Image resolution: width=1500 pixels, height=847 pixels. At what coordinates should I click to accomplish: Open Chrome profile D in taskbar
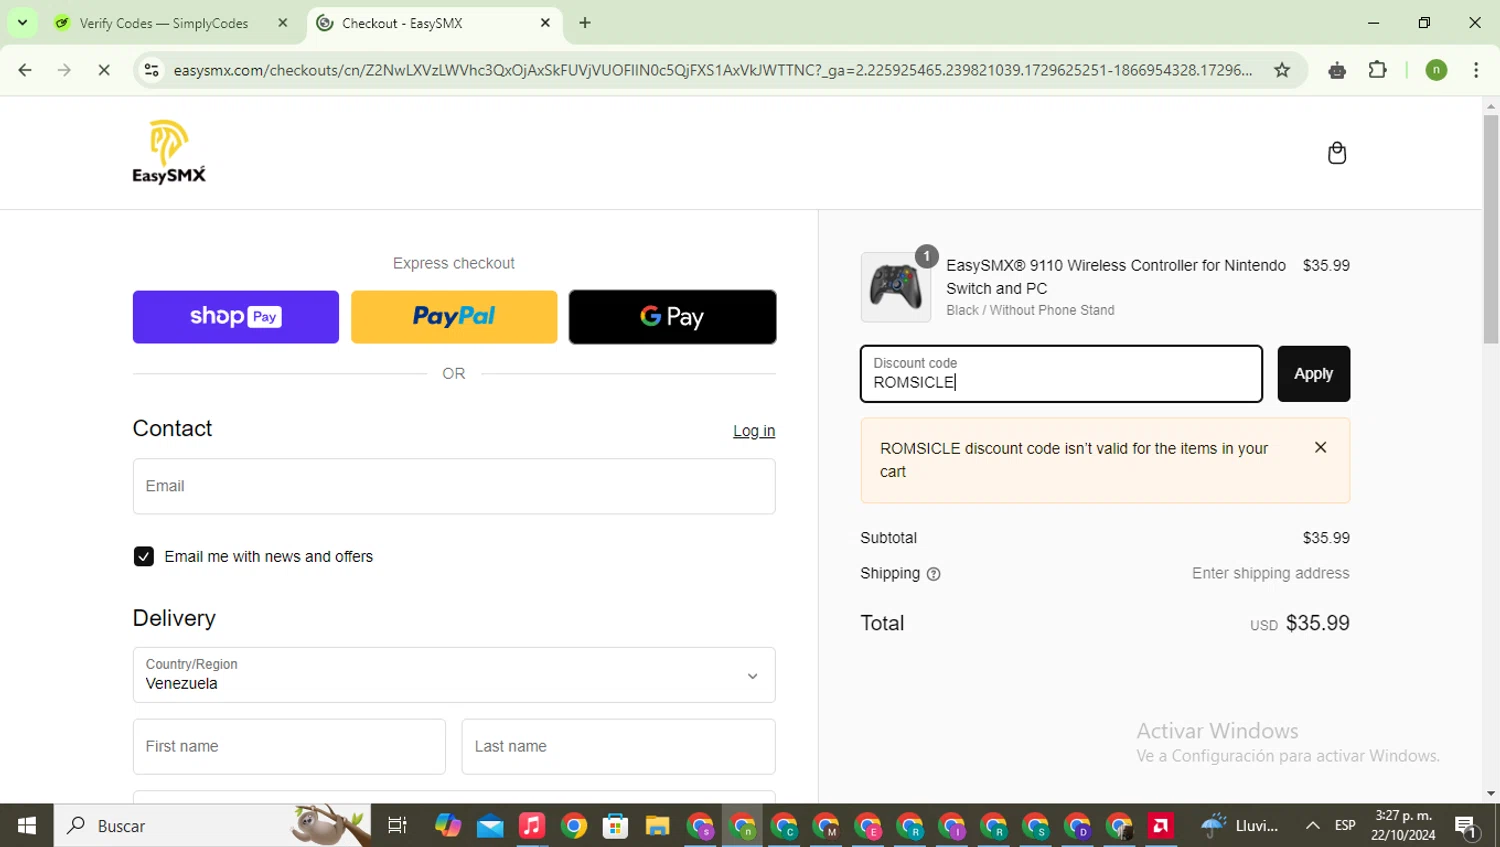tap(1077, 826)
